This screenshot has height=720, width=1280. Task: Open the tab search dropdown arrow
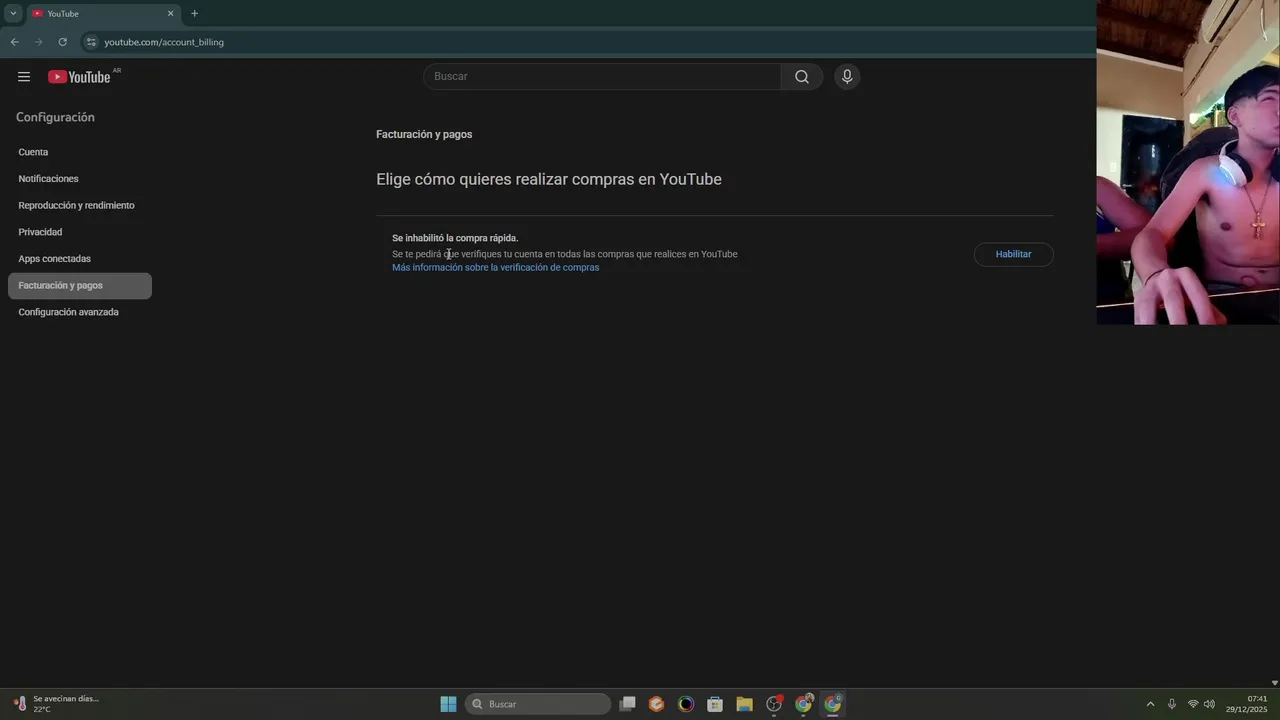13,13
